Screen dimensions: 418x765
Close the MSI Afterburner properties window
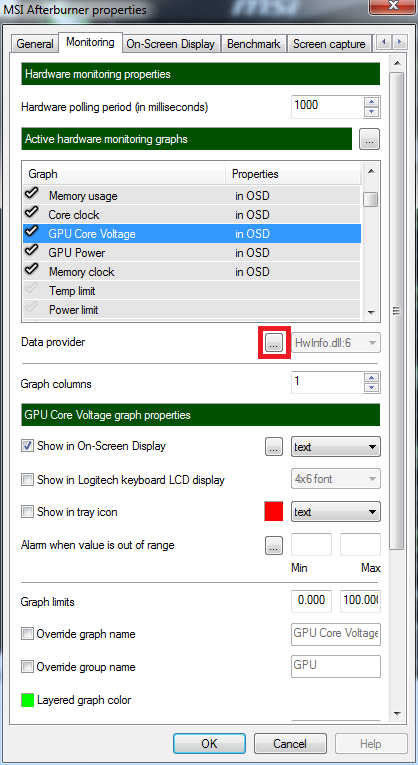391,6
